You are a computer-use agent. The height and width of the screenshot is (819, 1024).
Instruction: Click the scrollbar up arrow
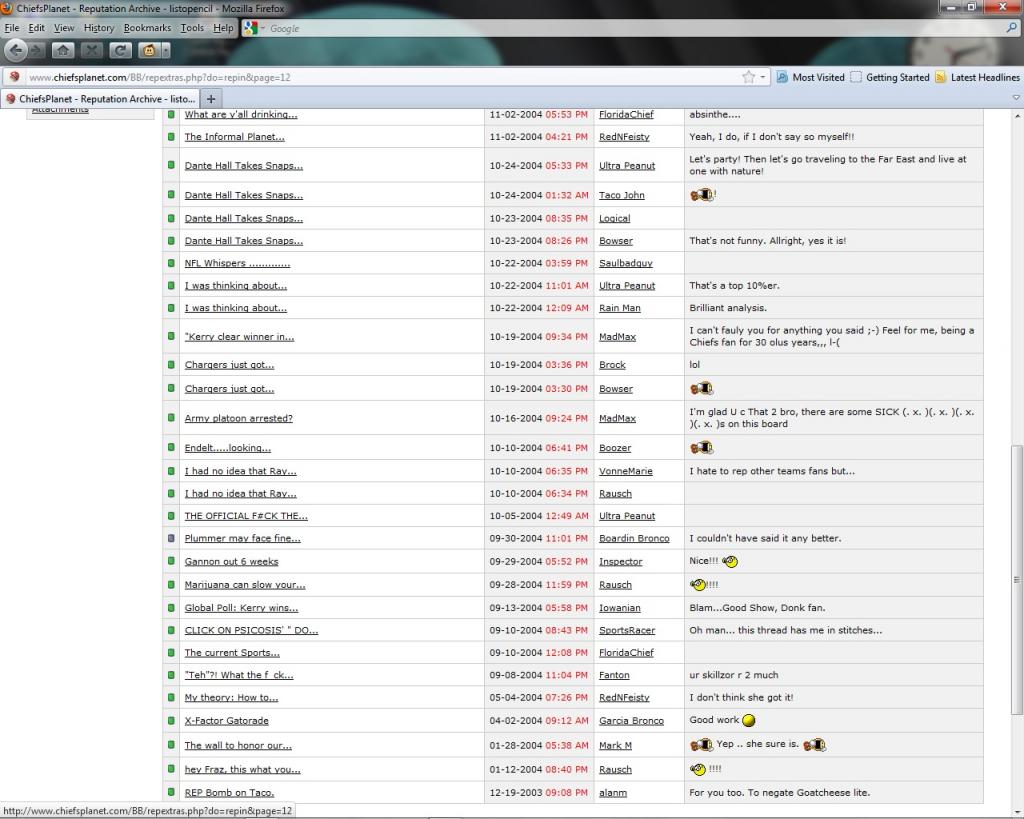[1016, 116]
